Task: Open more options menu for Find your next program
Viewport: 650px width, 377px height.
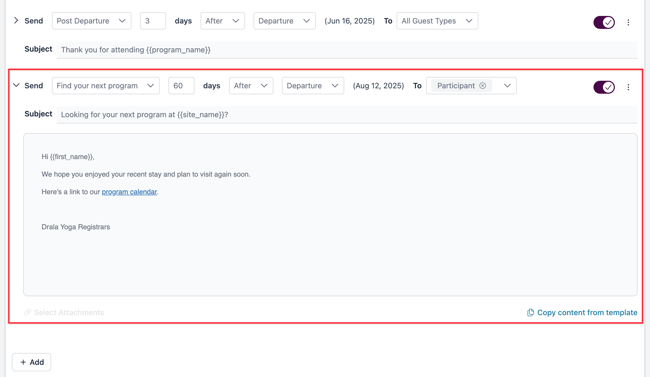Action: (628, 87)
